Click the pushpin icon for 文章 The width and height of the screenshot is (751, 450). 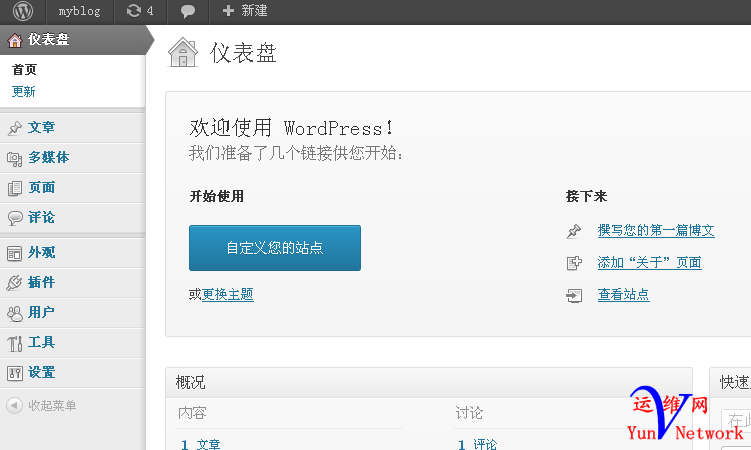tap(15, 128)
